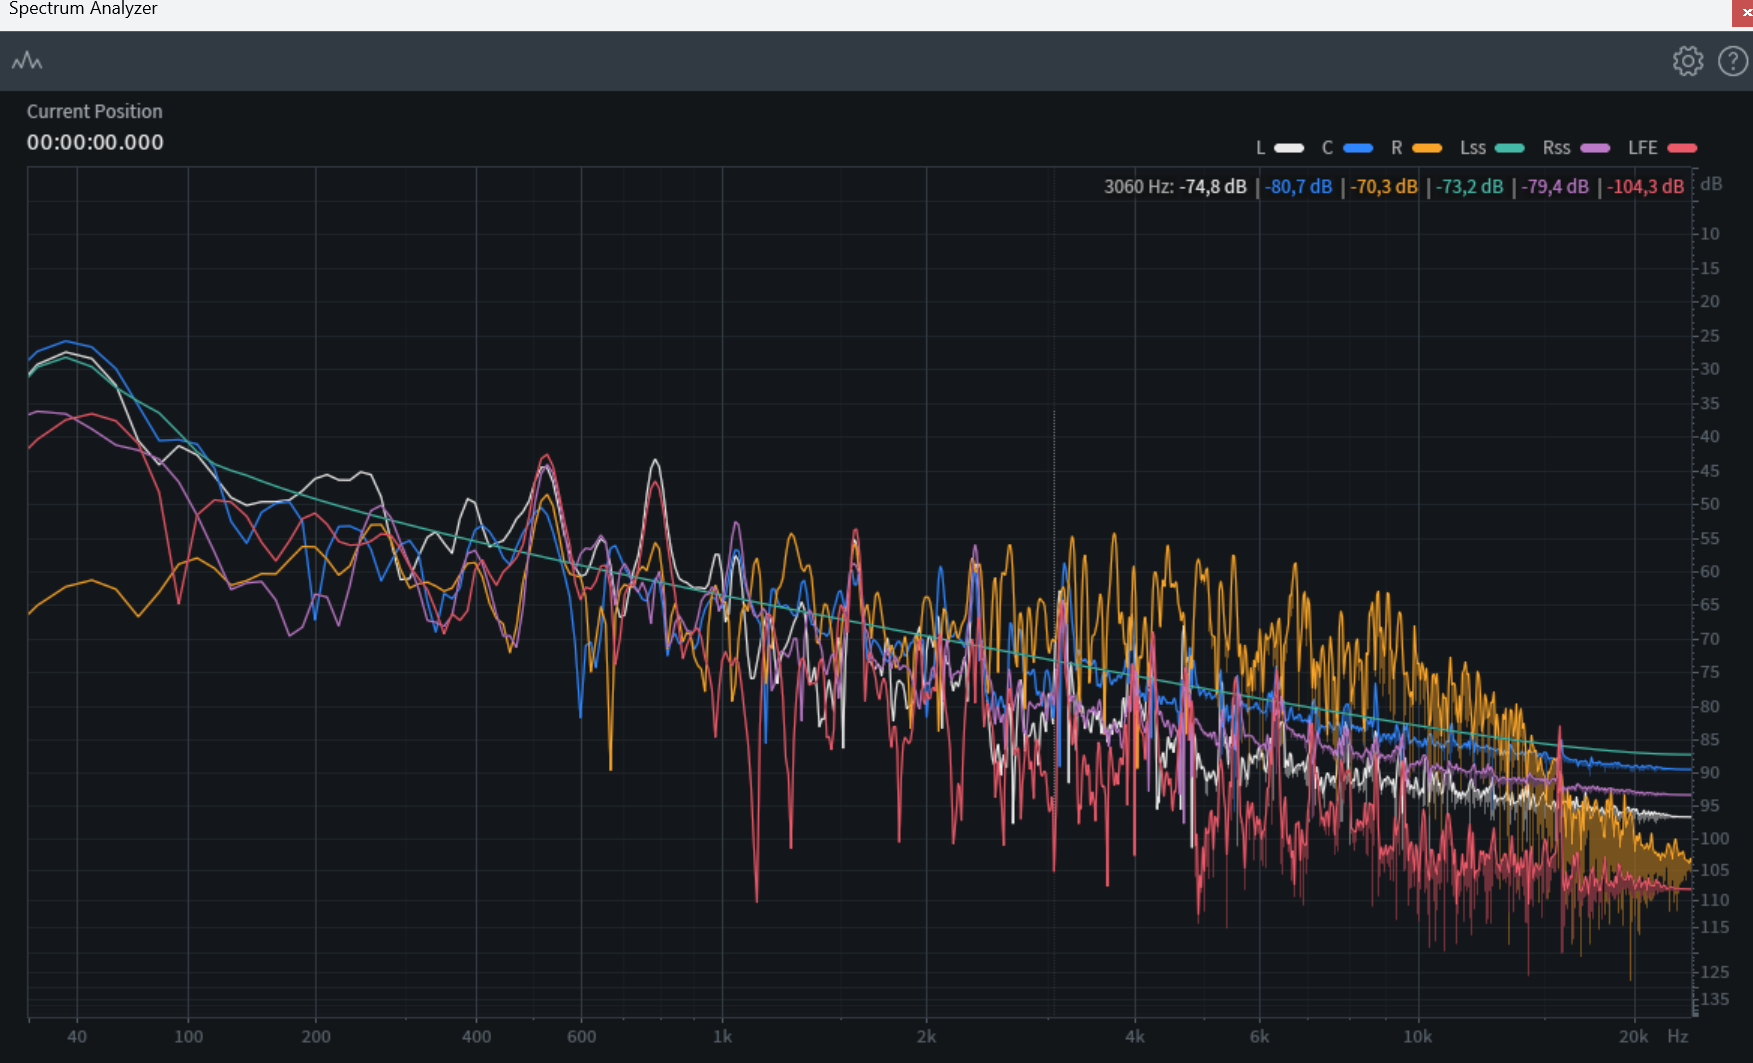This screenshot has height=1063, width=1753.
Task: Select the L channel legend label
Action: tap(1260, 148)
